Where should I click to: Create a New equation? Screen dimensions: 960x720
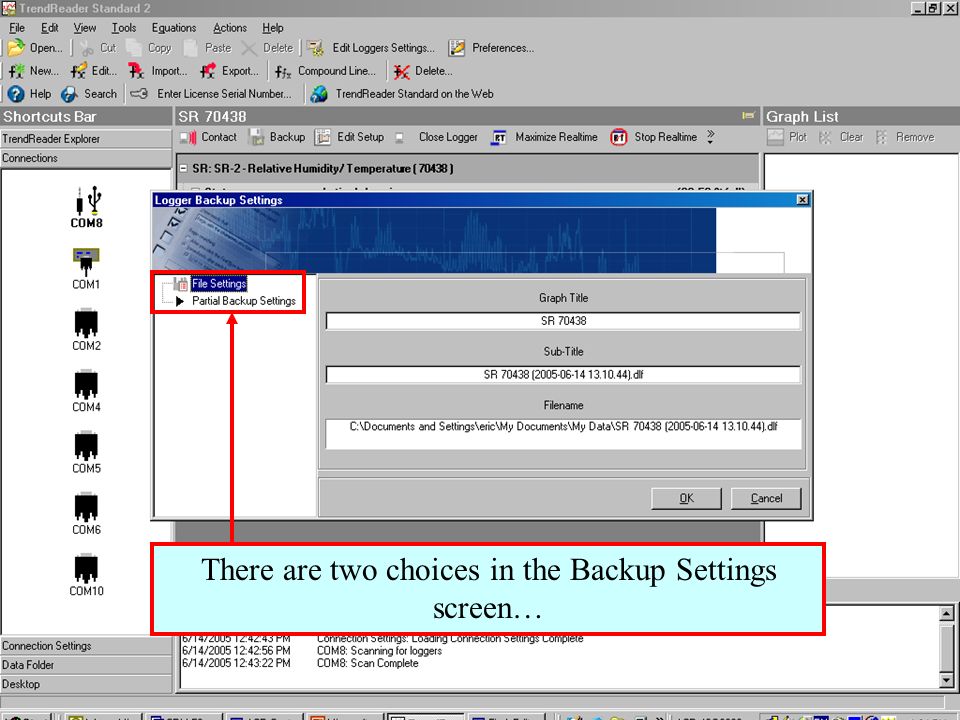pyautogui.click(x=34, y=71)
